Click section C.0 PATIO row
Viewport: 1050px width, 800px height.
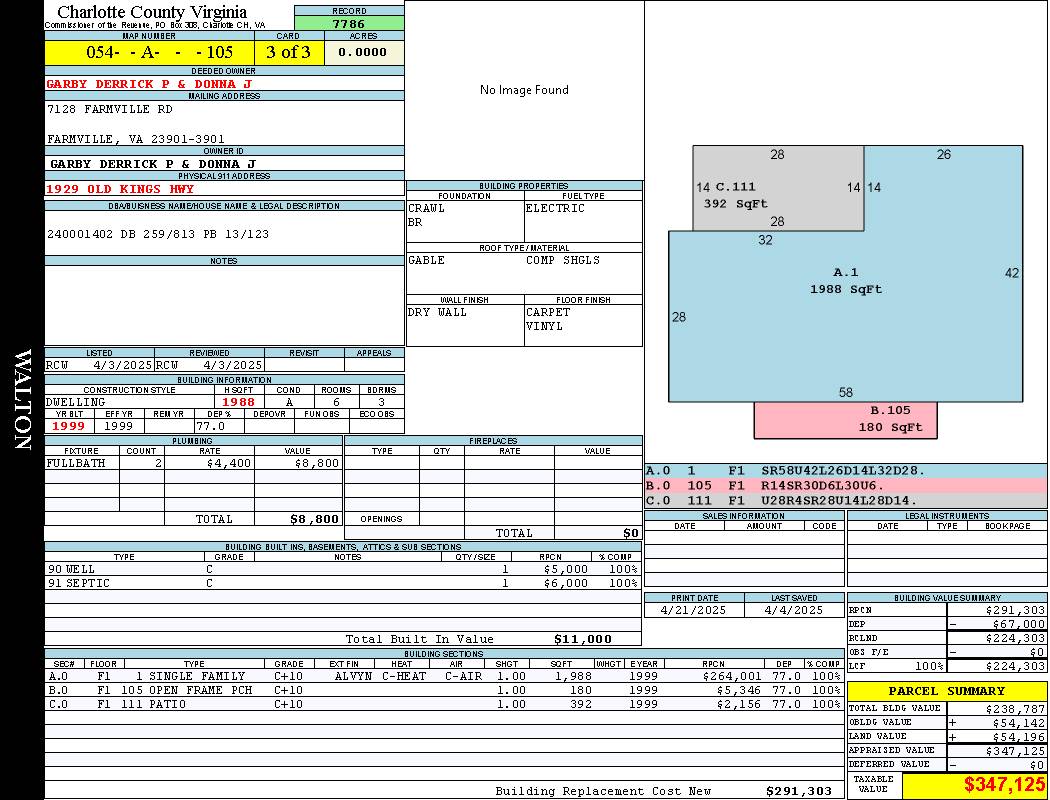point(444,705)
